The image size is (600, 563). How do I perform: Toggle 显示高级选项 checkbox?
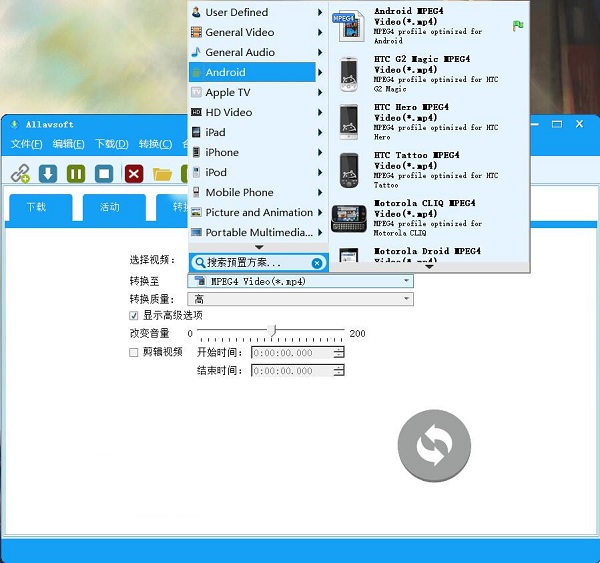[x=133, y=316]
